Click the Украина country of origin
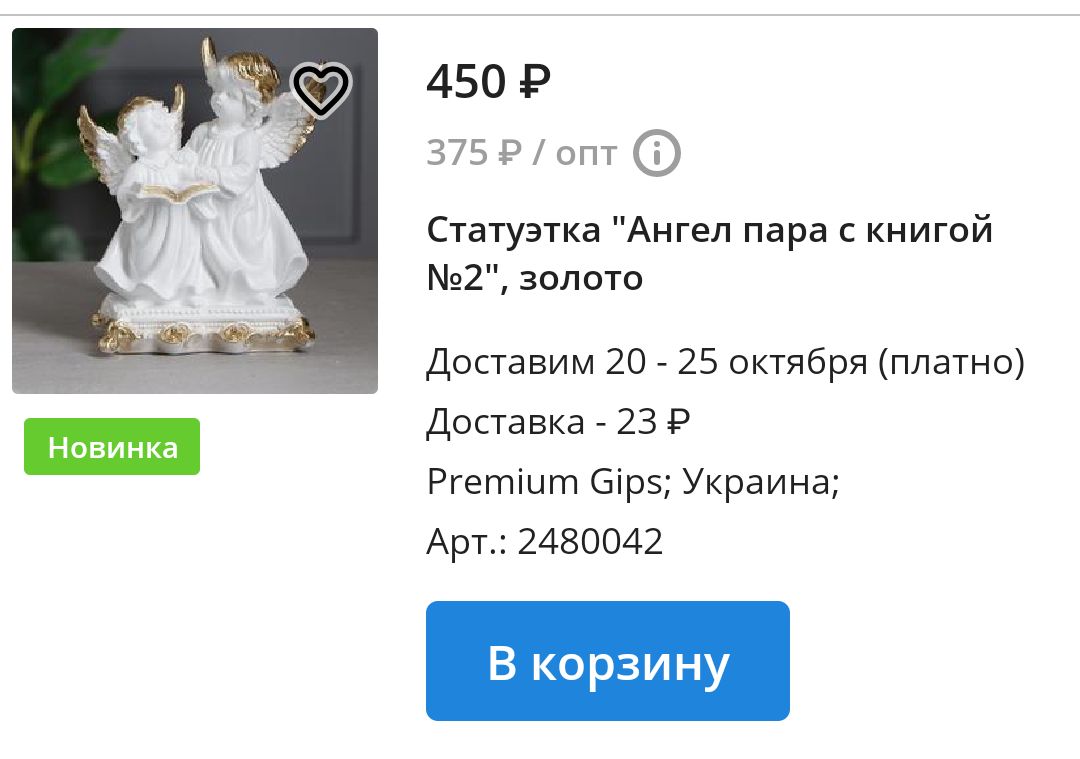Image resolution: width=1080 pixels, height=759 pixels. pos(760,481)
